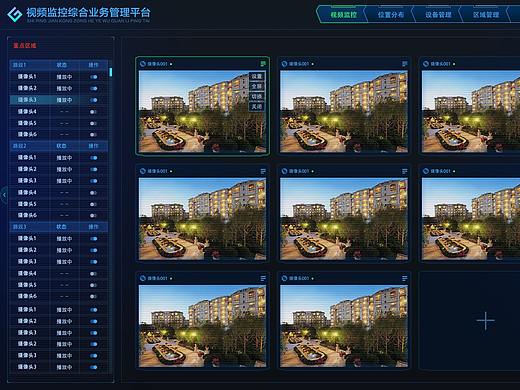Go to the 区域管理 tab
This screenshot has height=390, width=520.
(x=486, y=15)
